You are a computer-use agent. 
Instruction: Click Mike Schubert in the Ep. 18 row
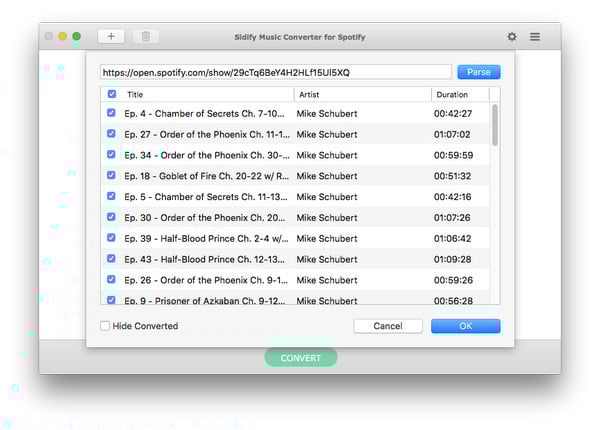click(x=327, y=176)
